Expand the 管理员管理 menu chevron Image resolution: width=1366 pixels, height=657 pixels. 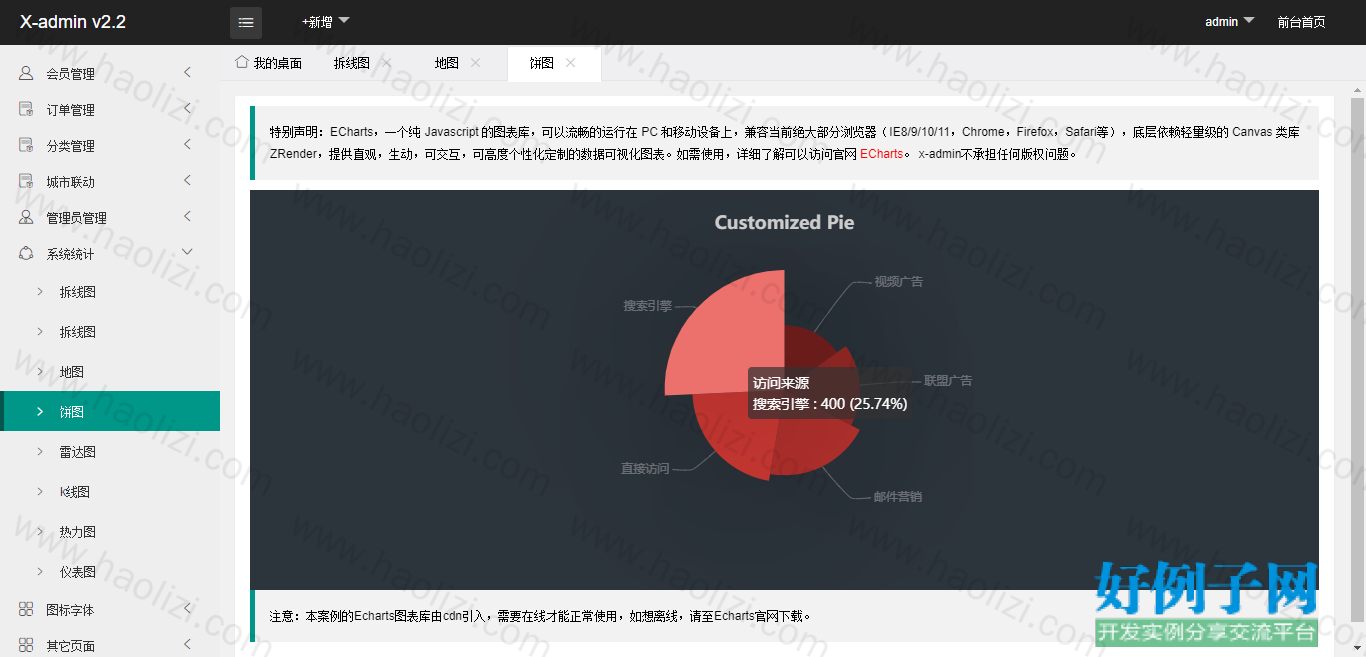[x=187, y=216]
